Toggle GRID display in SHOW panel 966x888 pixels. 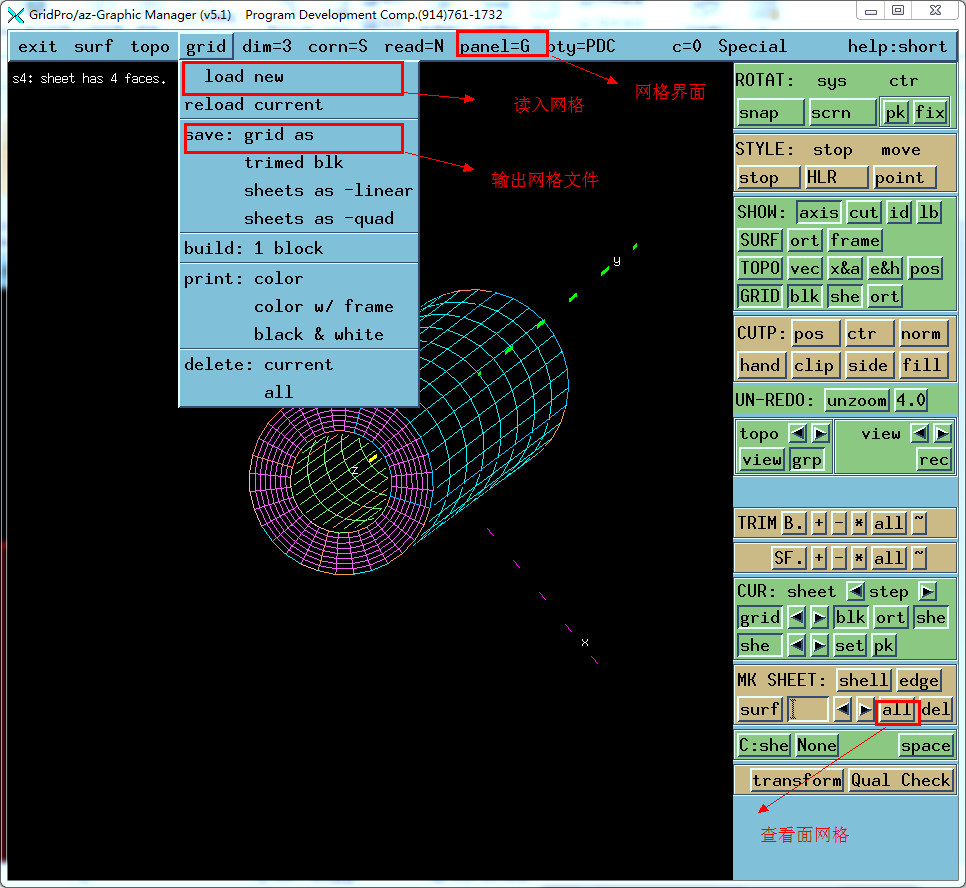(760, 296)
